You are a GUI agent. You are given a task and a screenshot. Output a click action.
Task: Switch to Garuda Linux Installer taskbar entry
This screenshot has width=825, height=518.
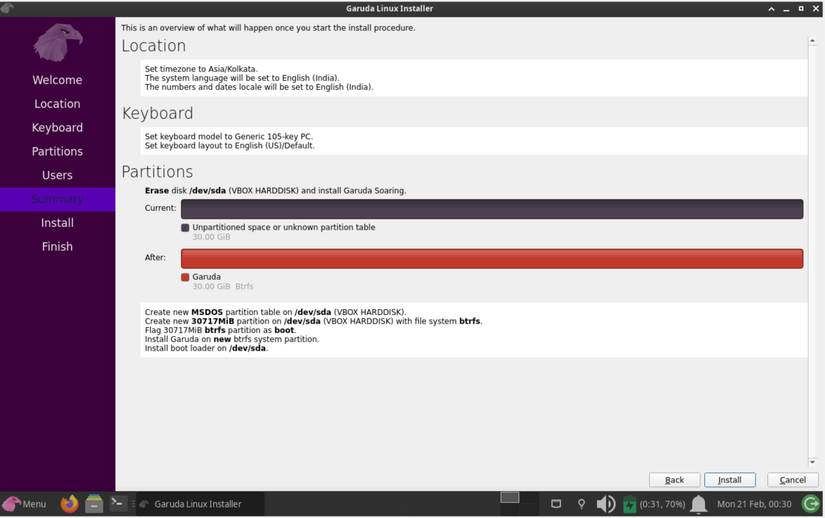pyautogui.click(x=198, y=504)
